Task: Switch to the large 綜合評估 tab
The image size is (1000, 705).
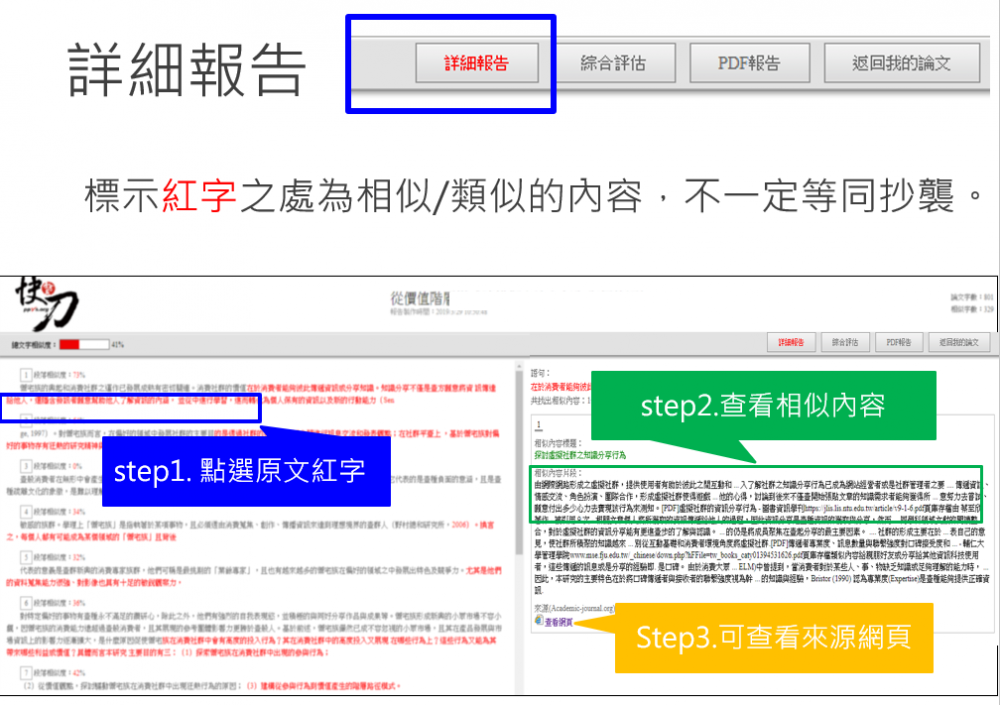Action: (613, 63)
